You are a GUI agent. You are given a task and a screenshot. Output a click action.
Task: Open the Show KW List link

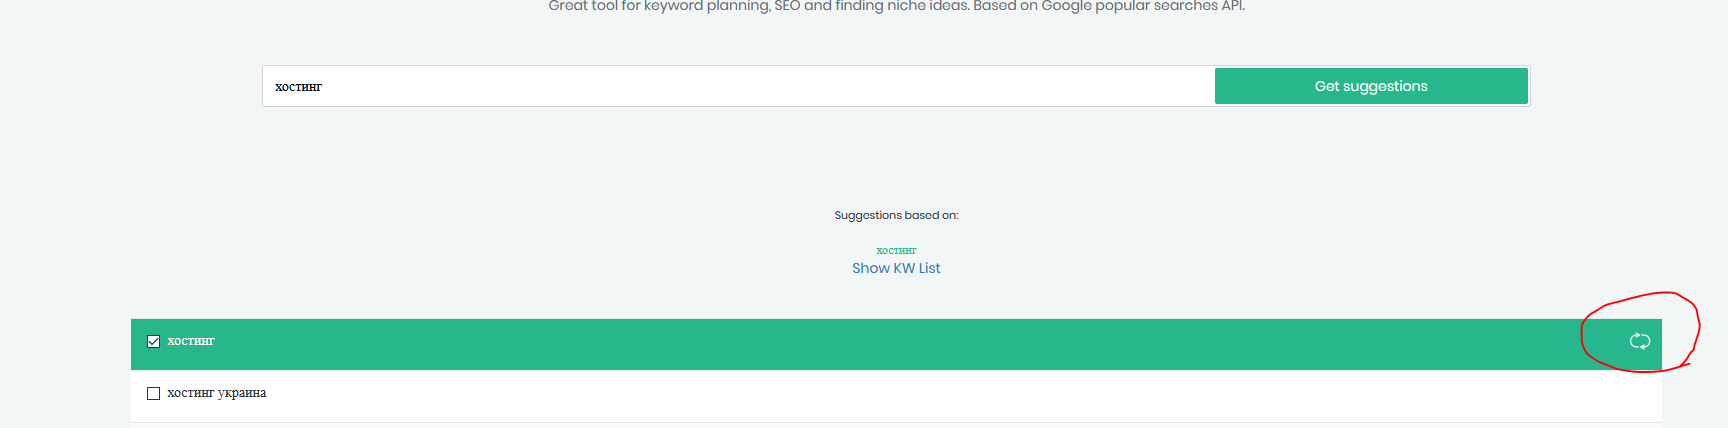click(x=896, y=268)
